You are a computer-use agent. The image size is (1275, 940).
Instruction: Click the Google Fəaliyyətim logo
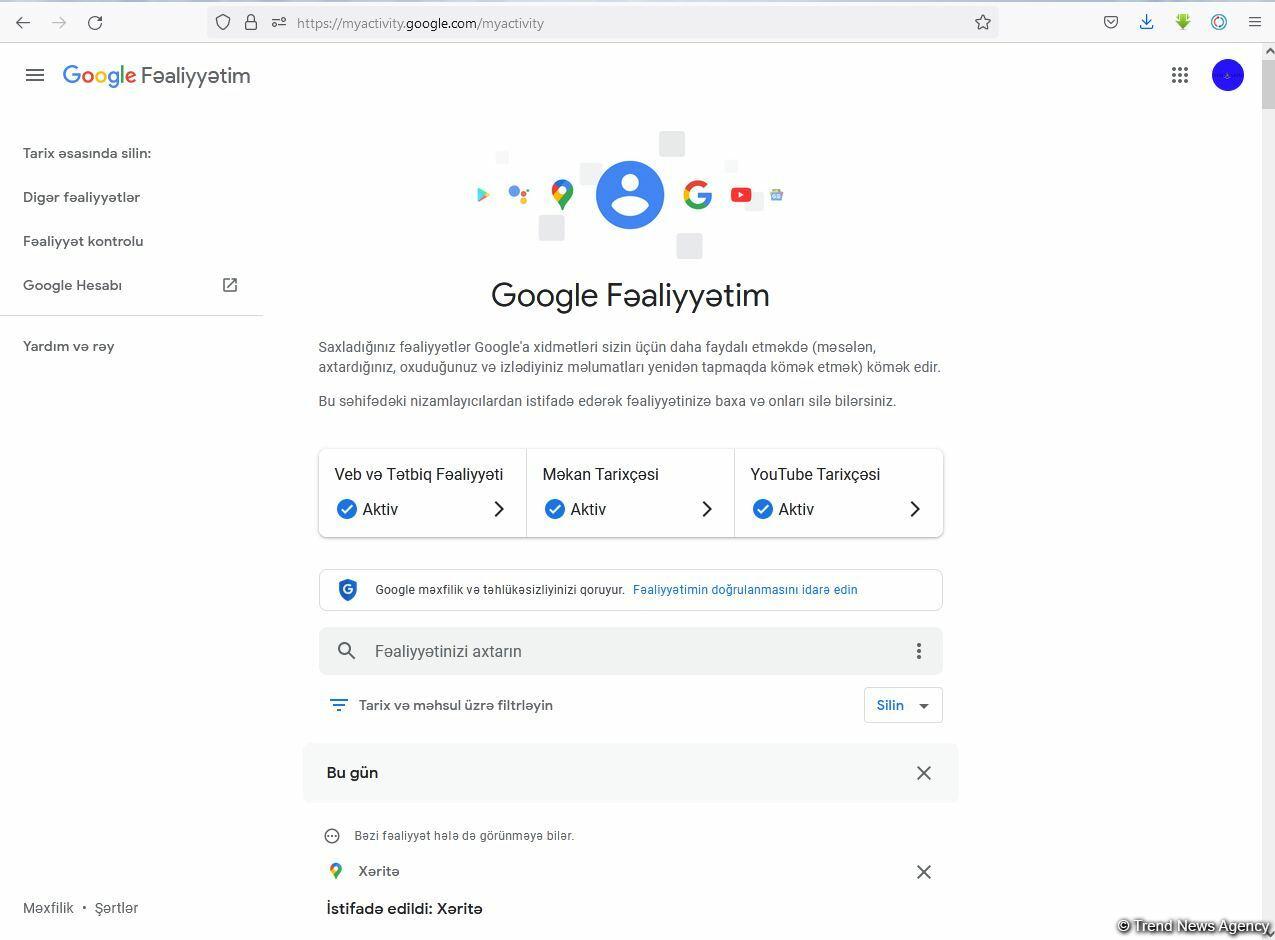pos(157,76)
